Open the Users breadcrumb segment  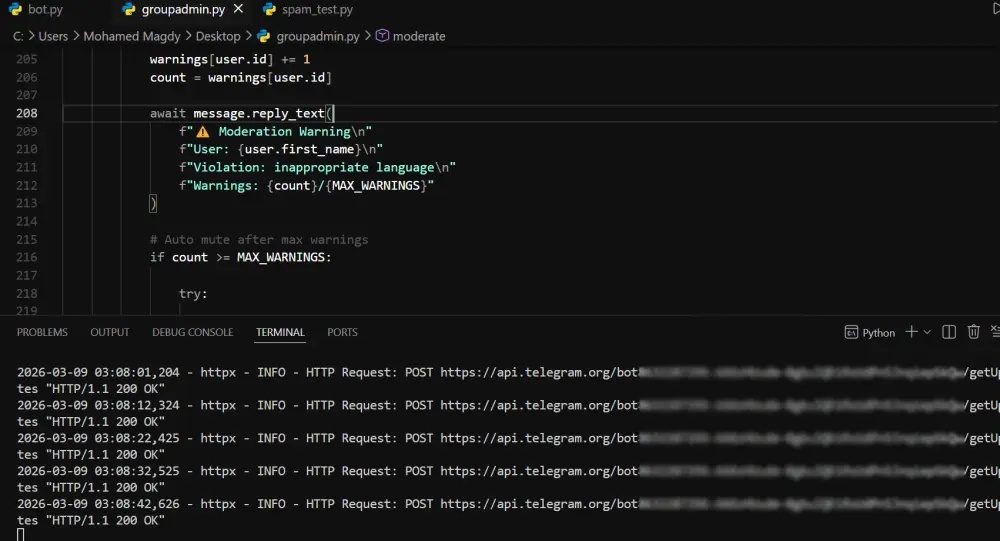[53, 36]
